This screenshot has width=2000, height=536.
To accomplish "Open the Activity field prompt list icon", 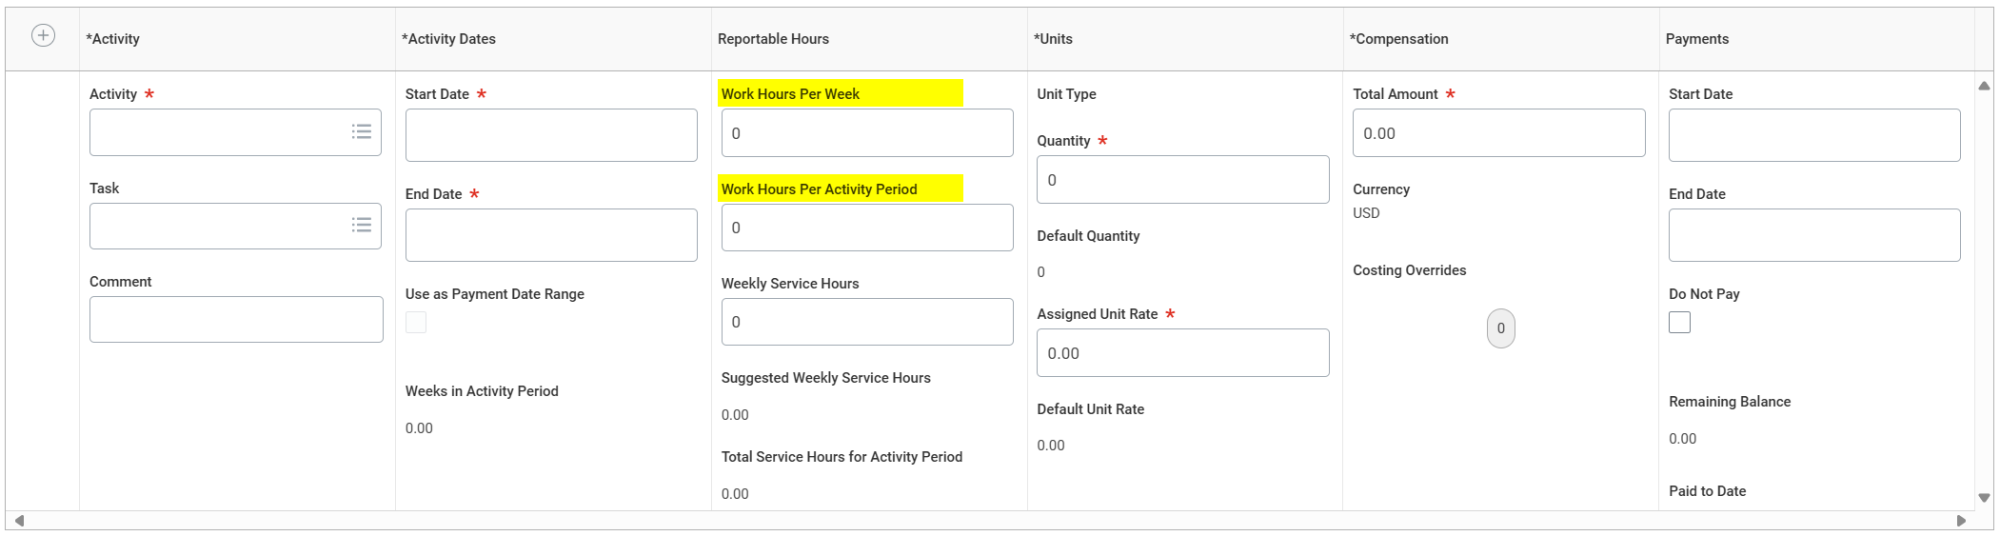I will point(361,132).
